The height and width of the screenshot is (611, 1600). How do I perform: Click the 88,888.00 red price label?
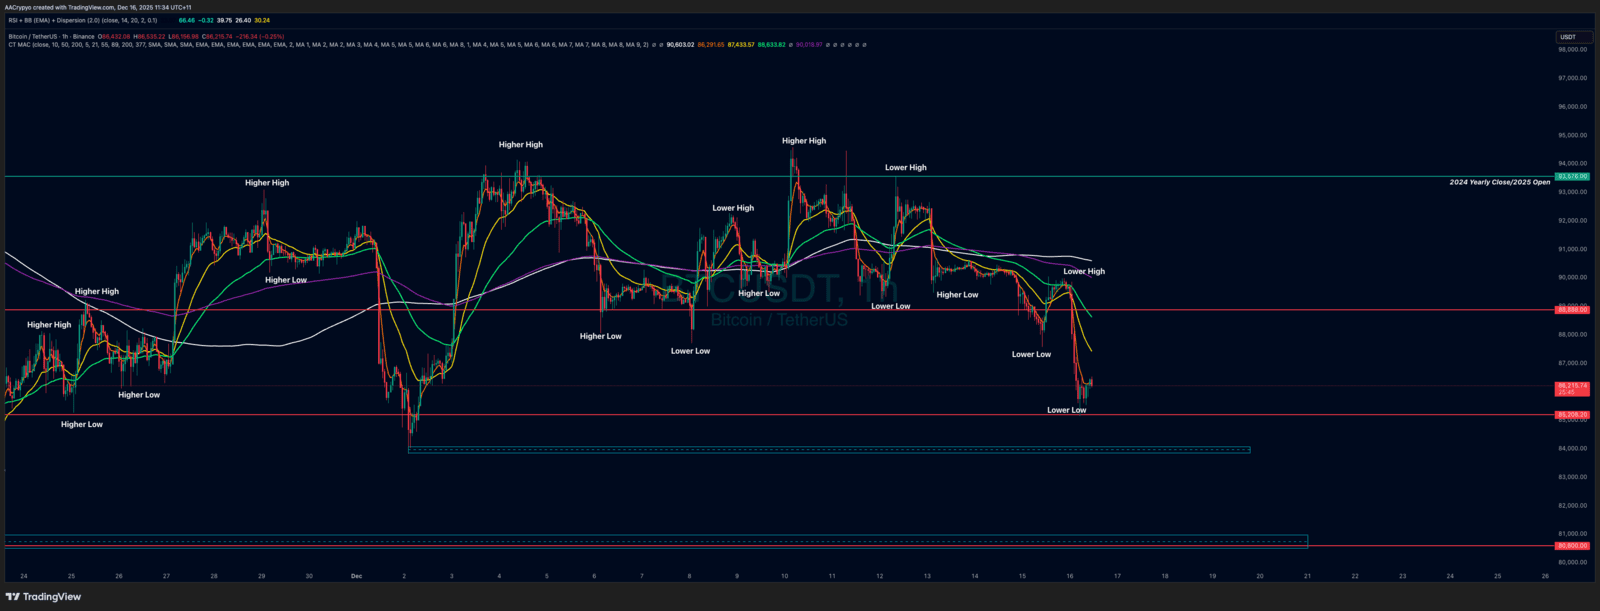pyautogui.click(x=1572, y=310)
